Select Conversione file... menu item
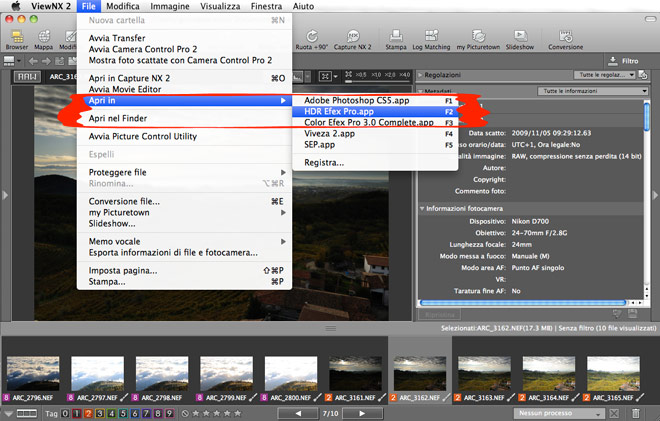 click(184, 201)
